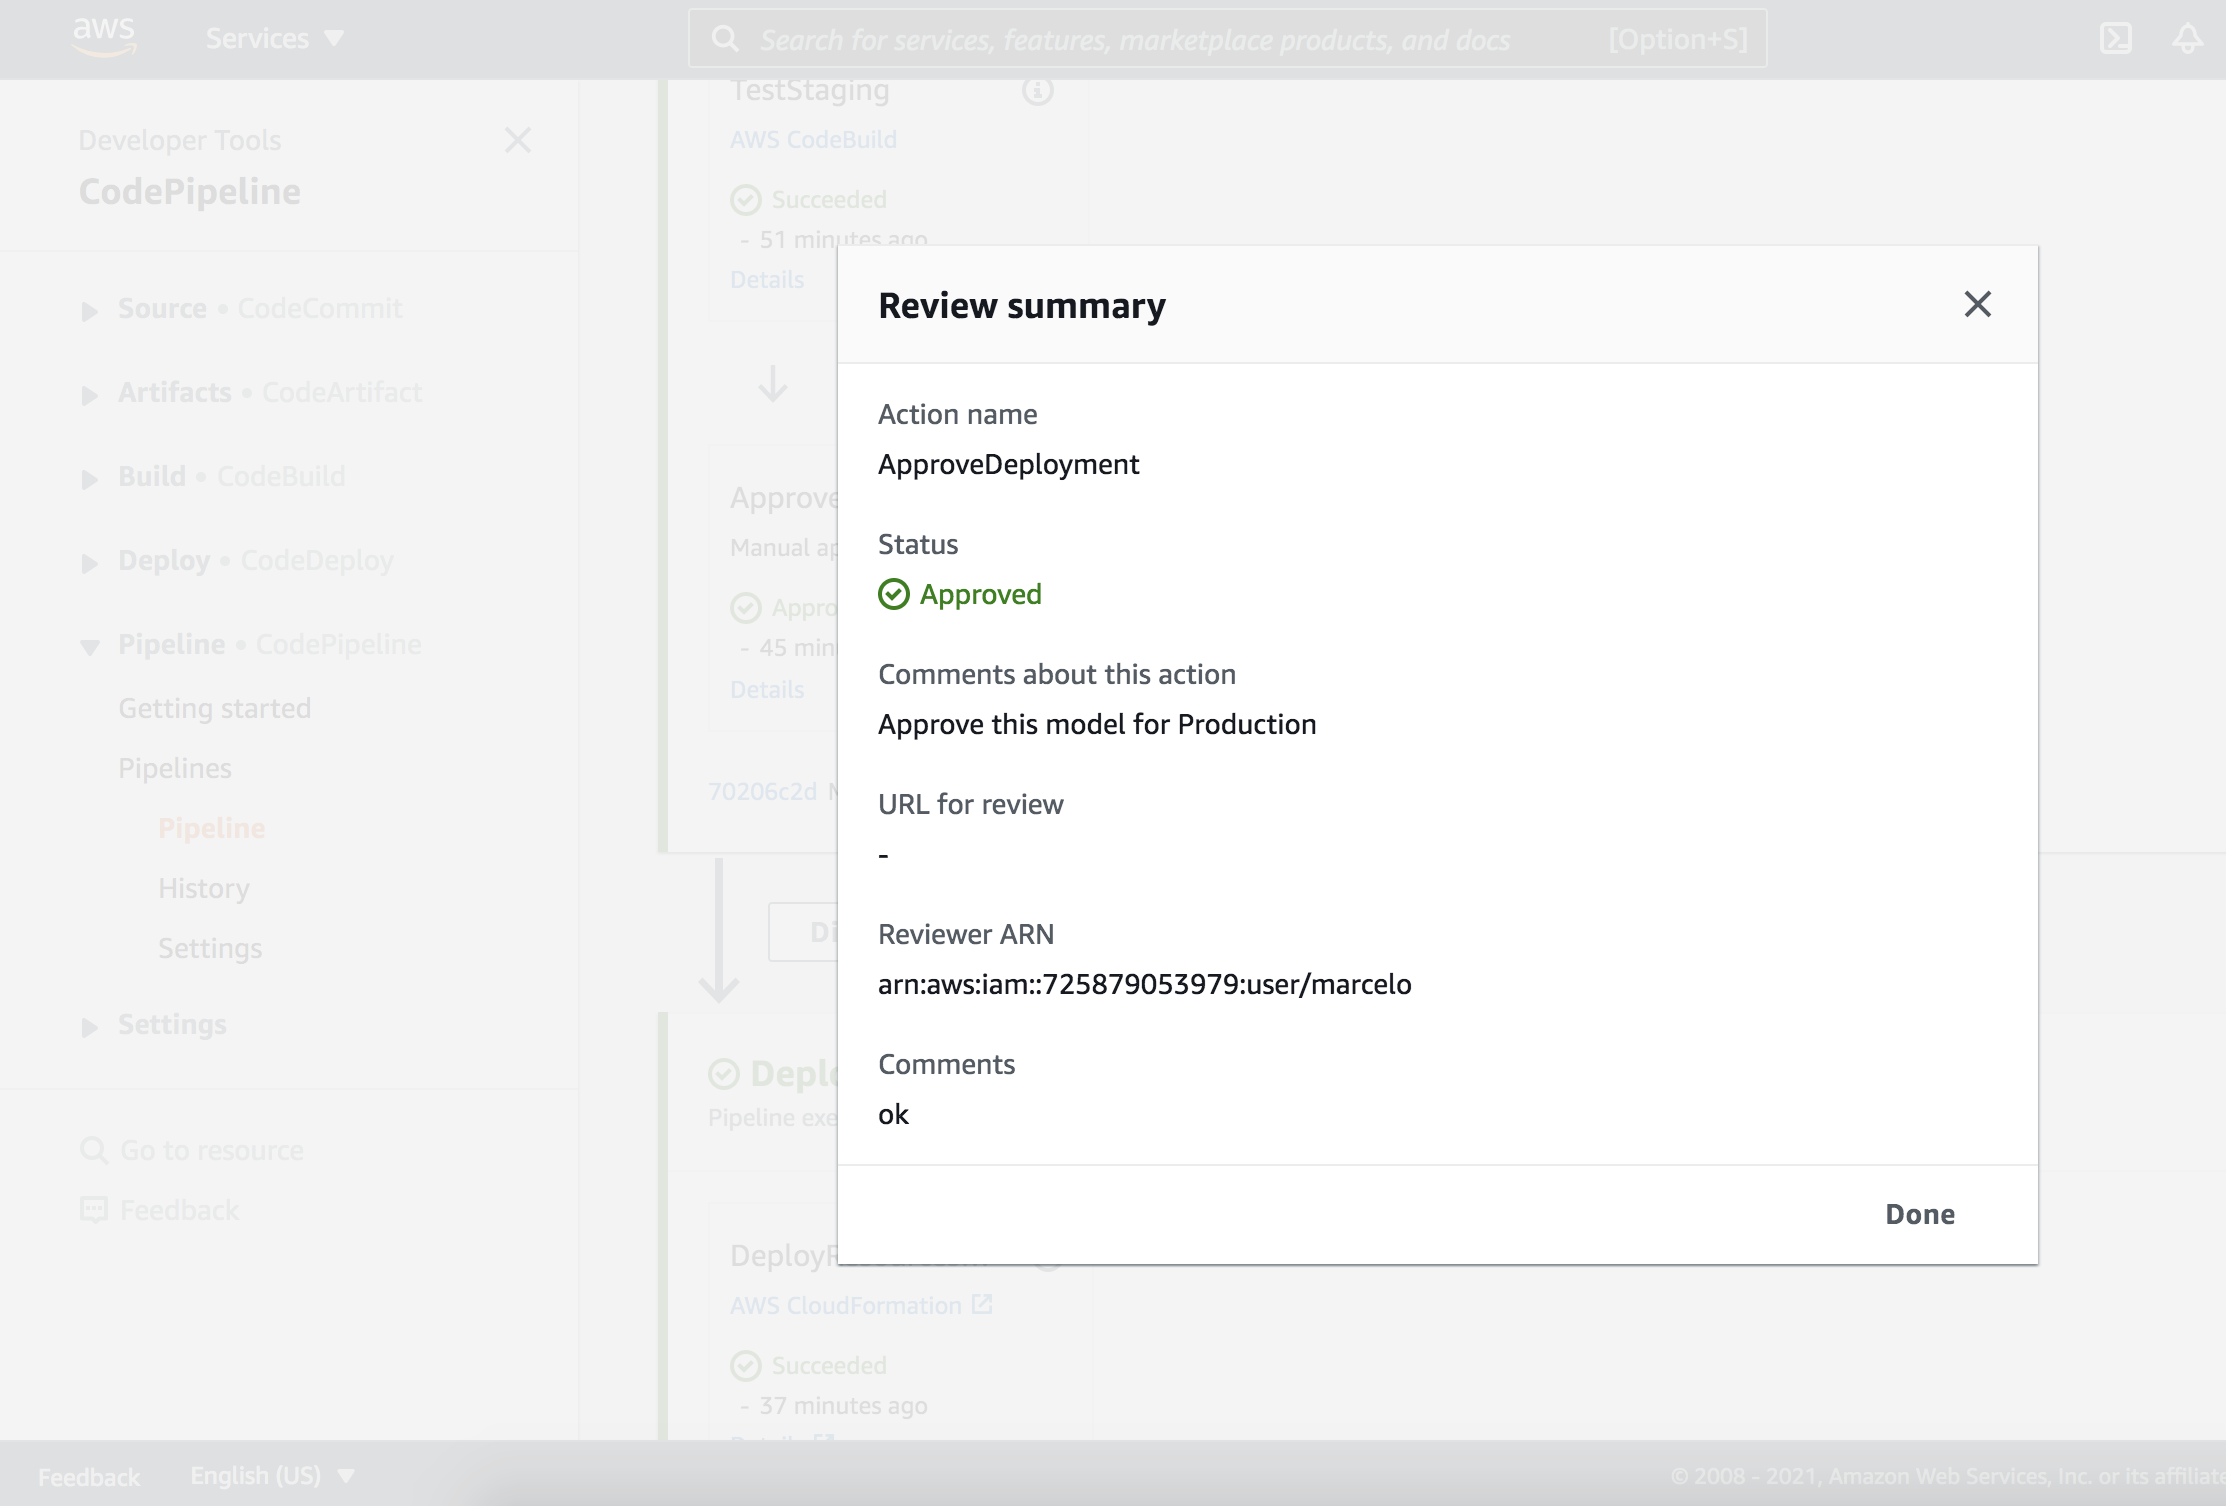Open Details link under TestStaging
The image size is (2226, 1506).
tap(767, 280)
